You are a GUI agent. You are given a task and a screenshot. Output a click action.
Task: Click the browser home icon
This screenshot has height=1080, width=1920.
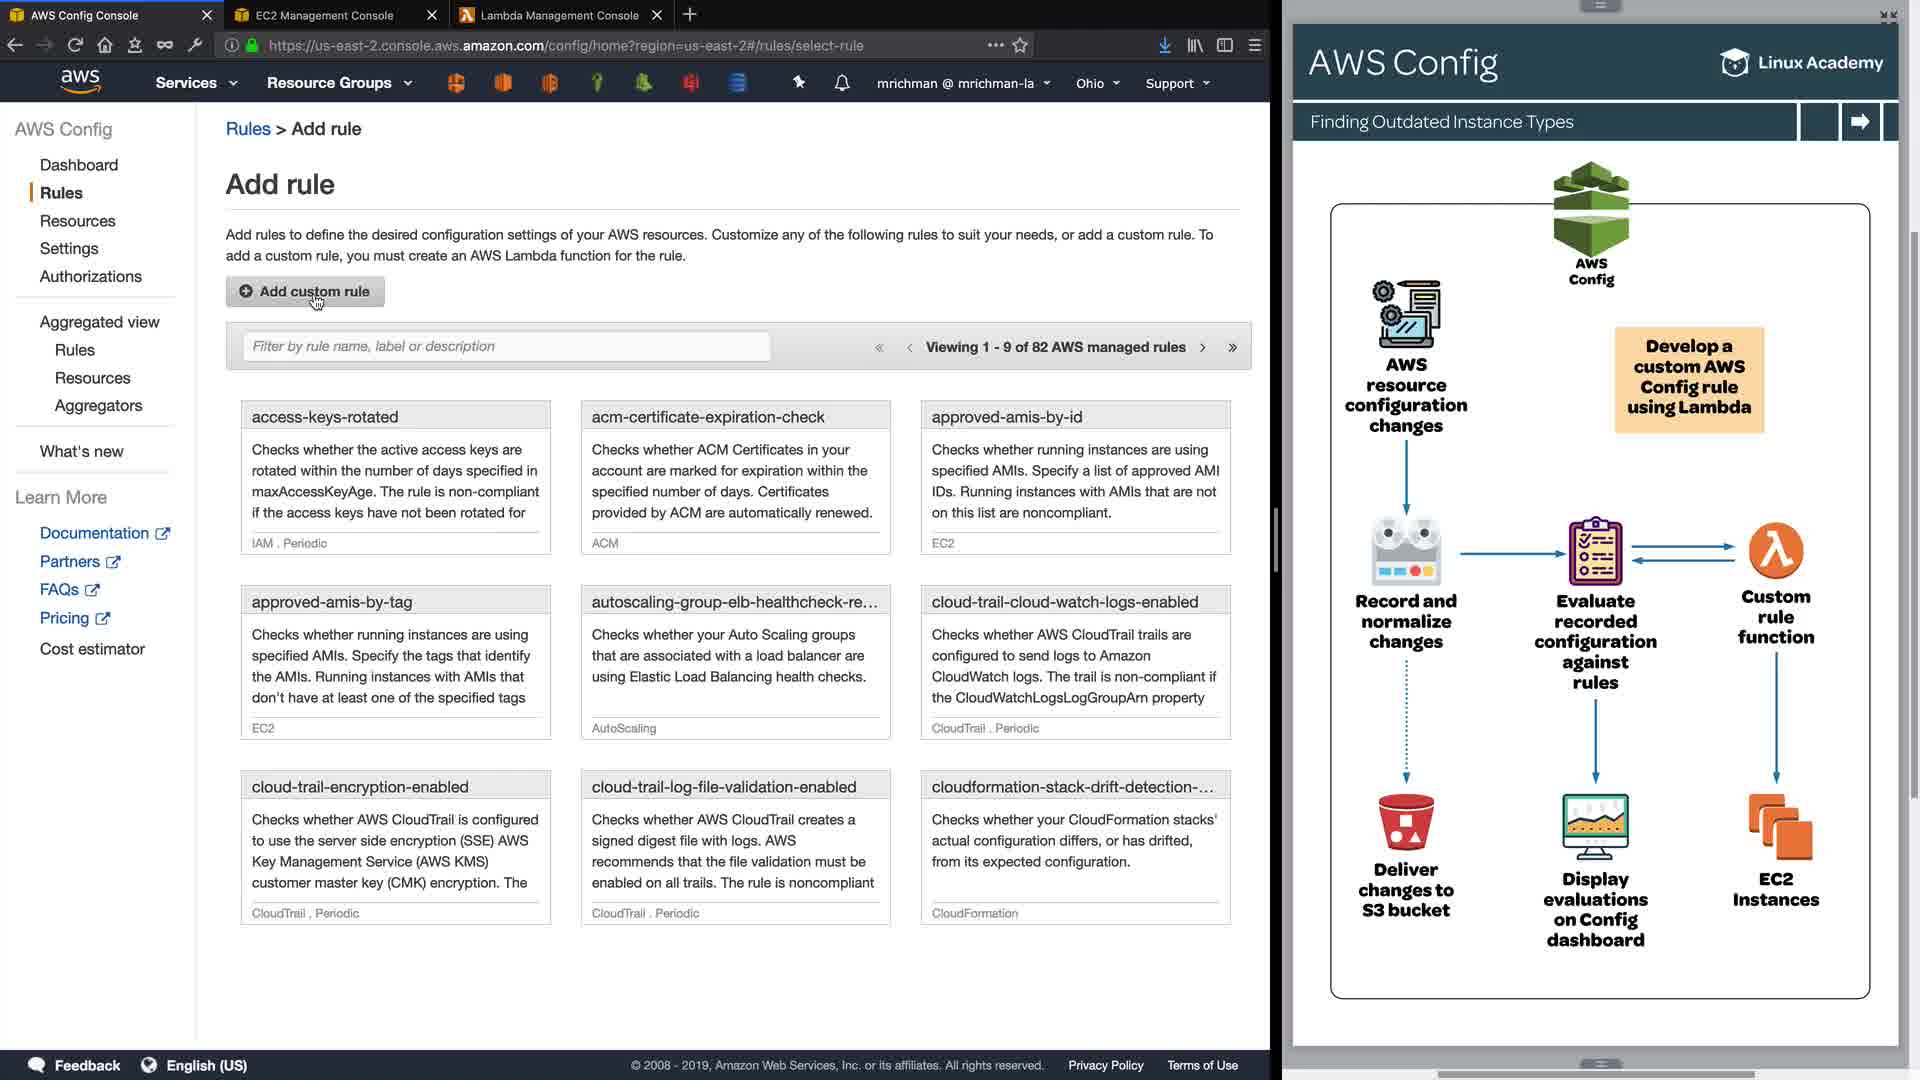click(x=105, y=45)
